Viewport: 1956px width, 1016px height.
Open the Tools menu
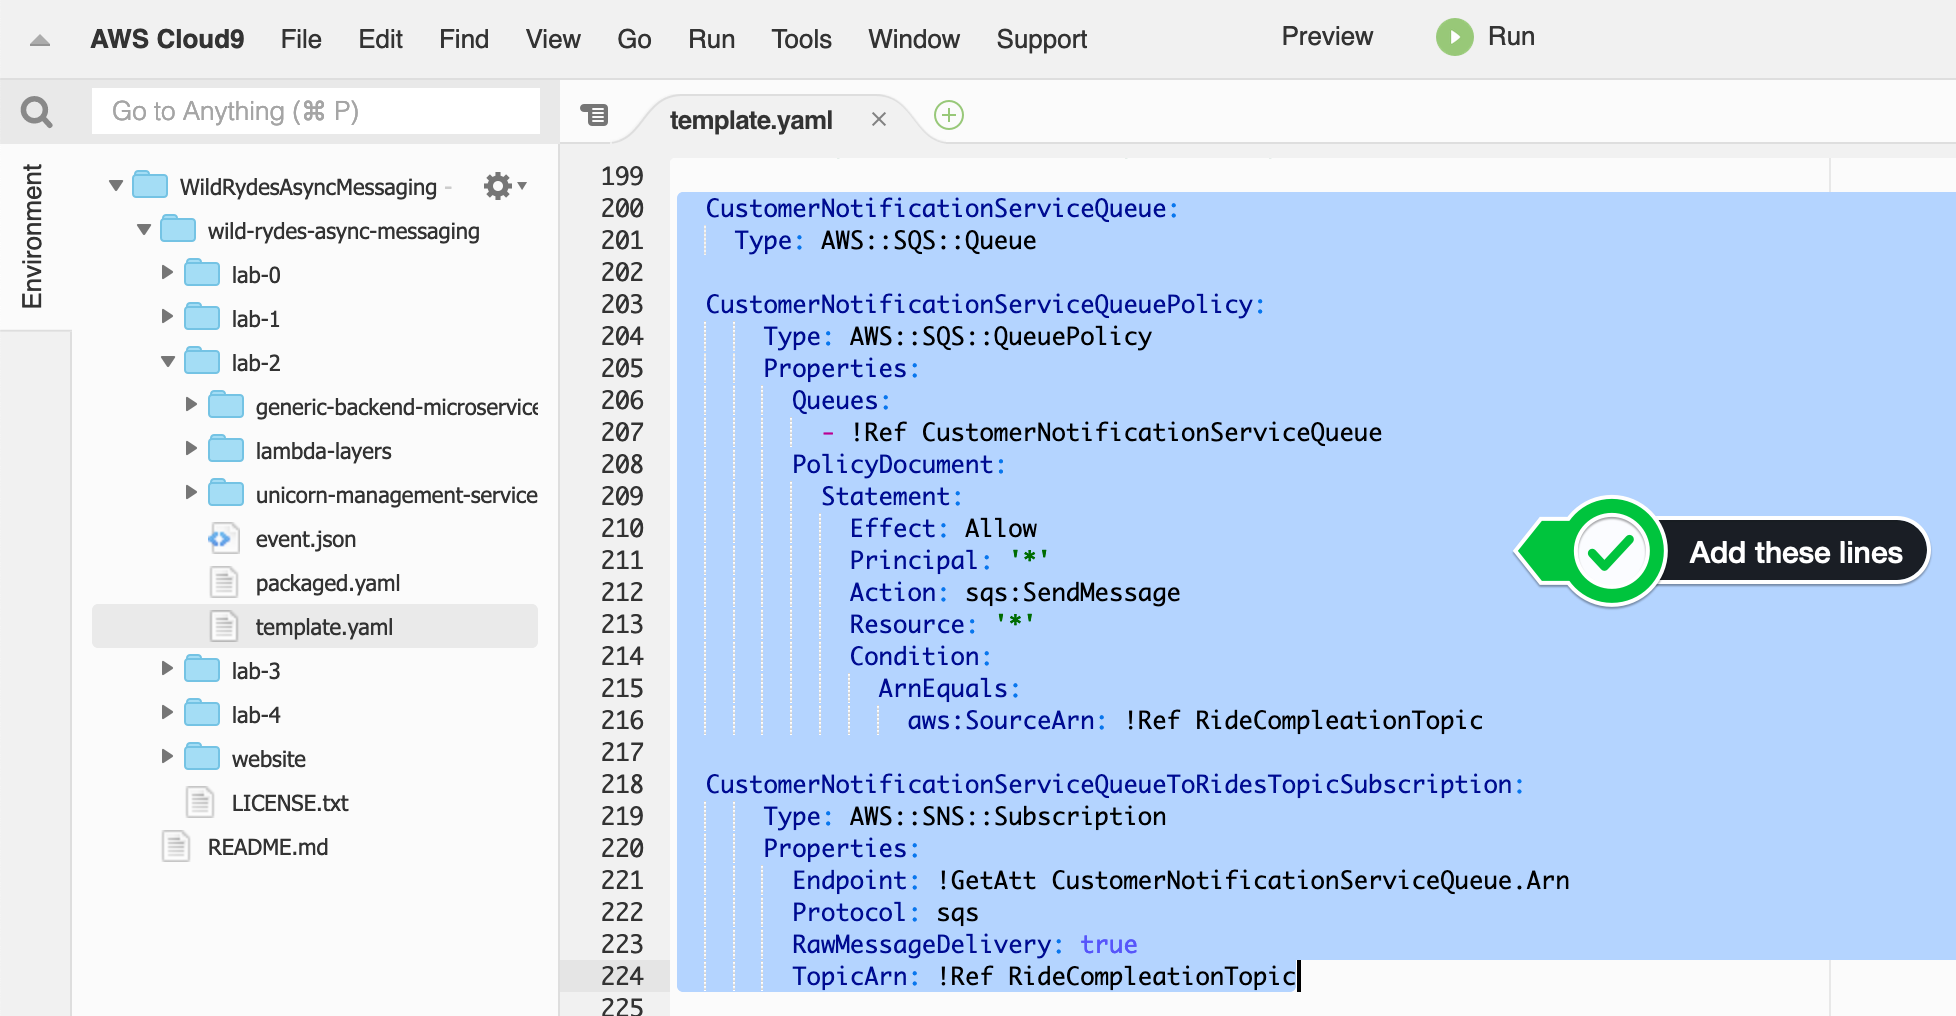(801, 39)
